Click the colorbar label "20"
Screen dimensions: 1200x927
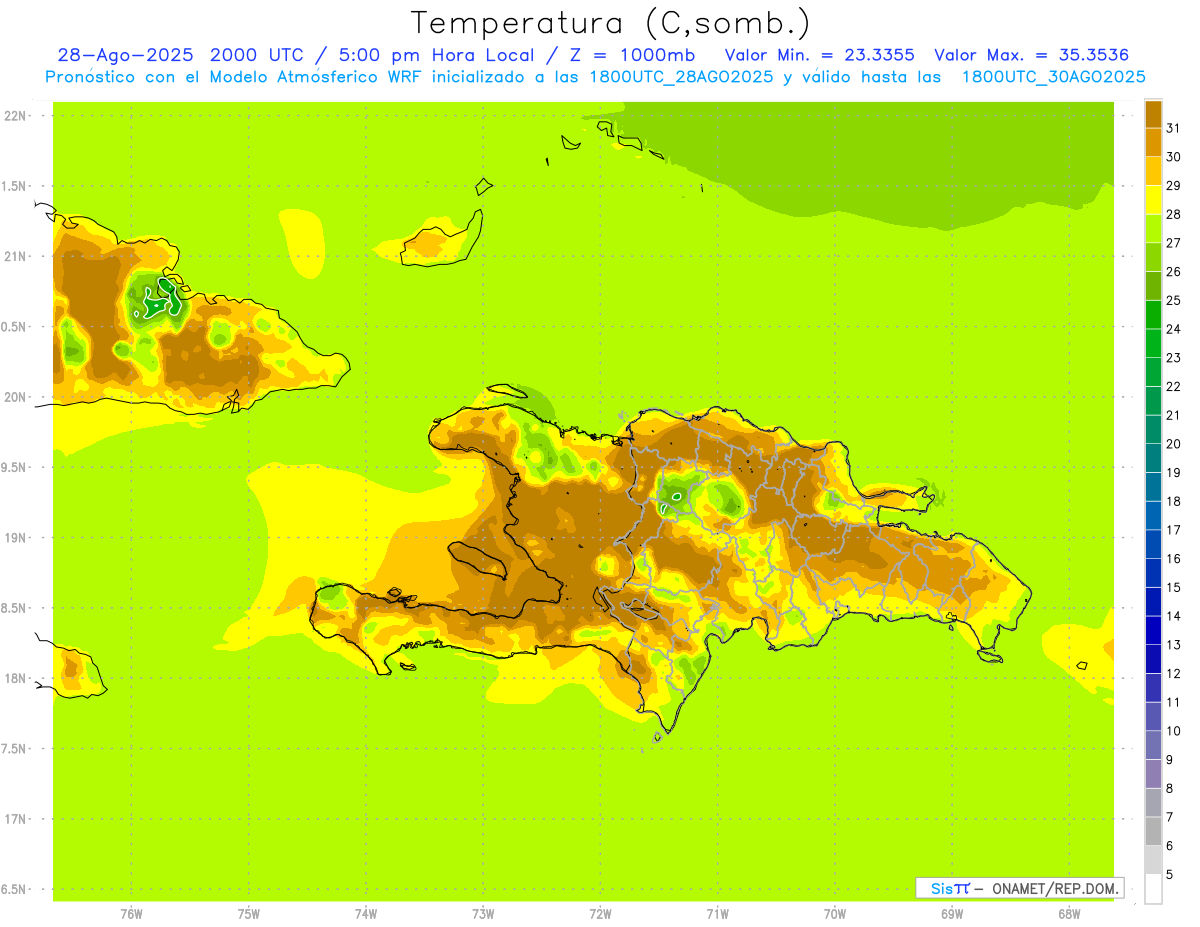[x=1173, y=444]
